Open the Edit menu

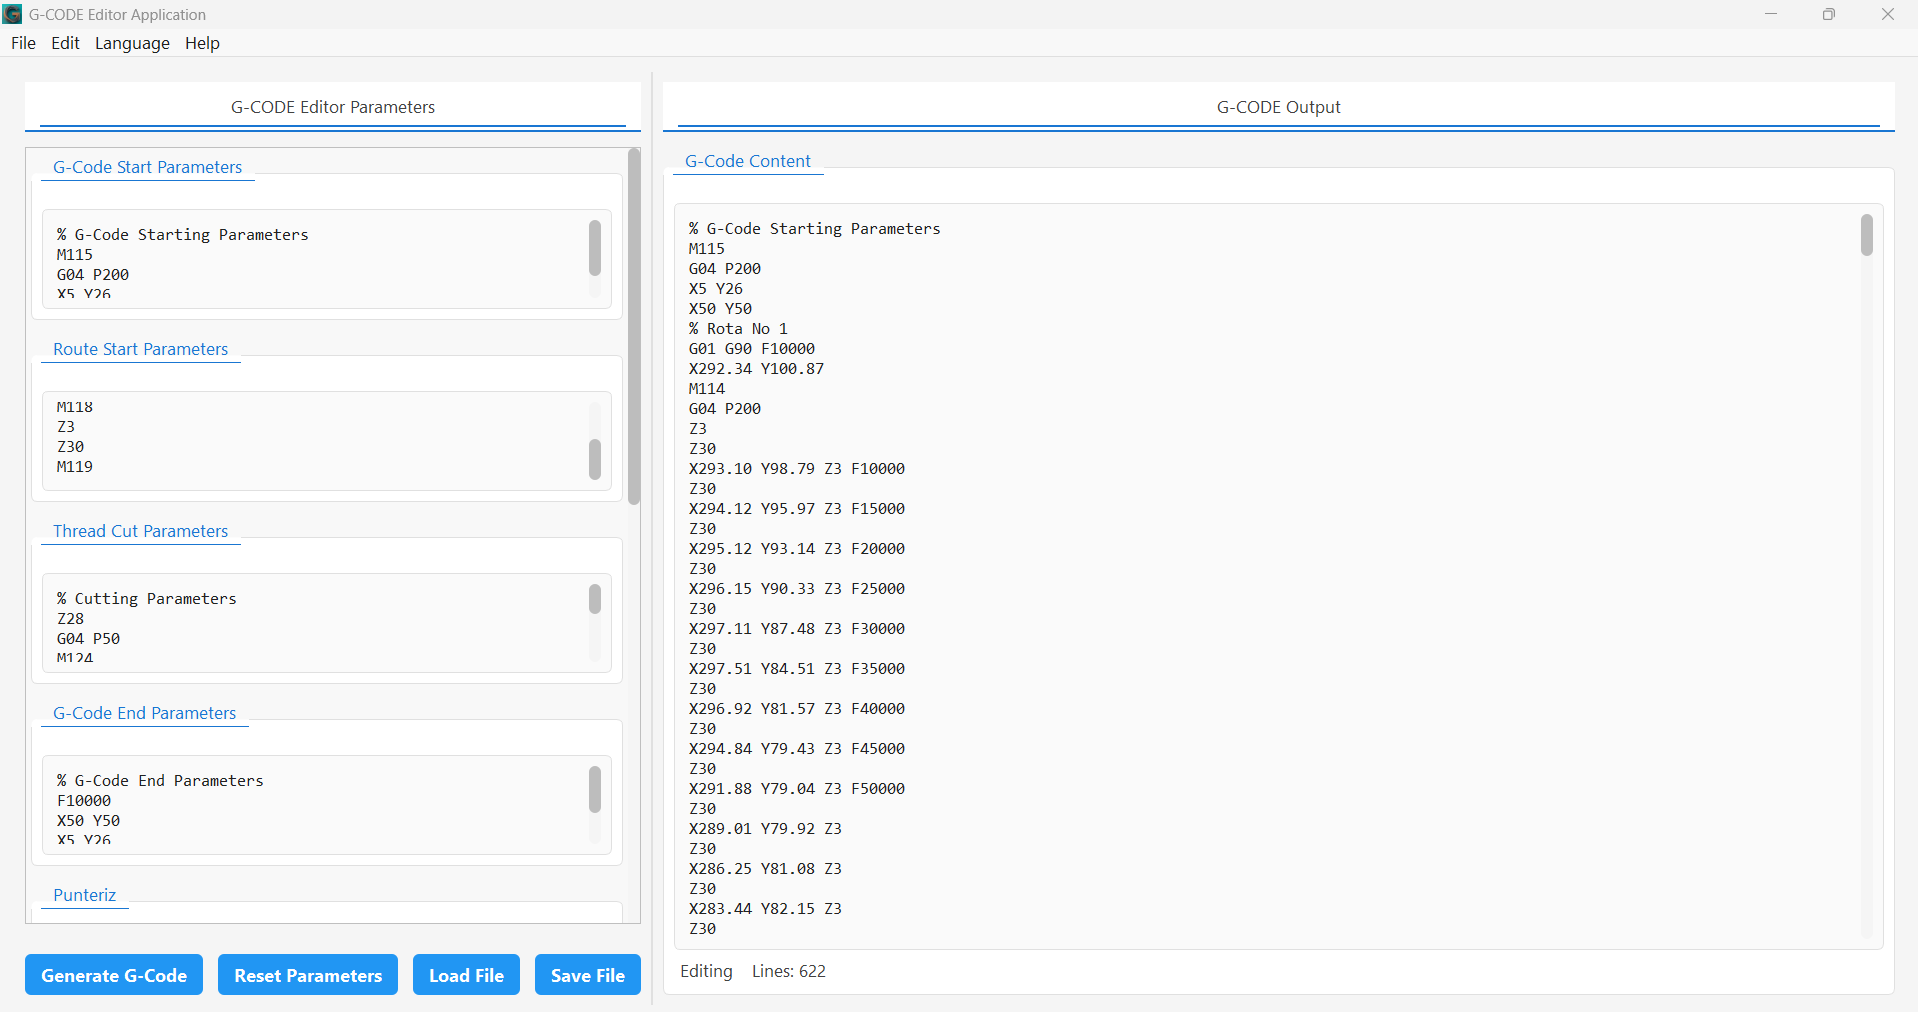pos(64,43)
